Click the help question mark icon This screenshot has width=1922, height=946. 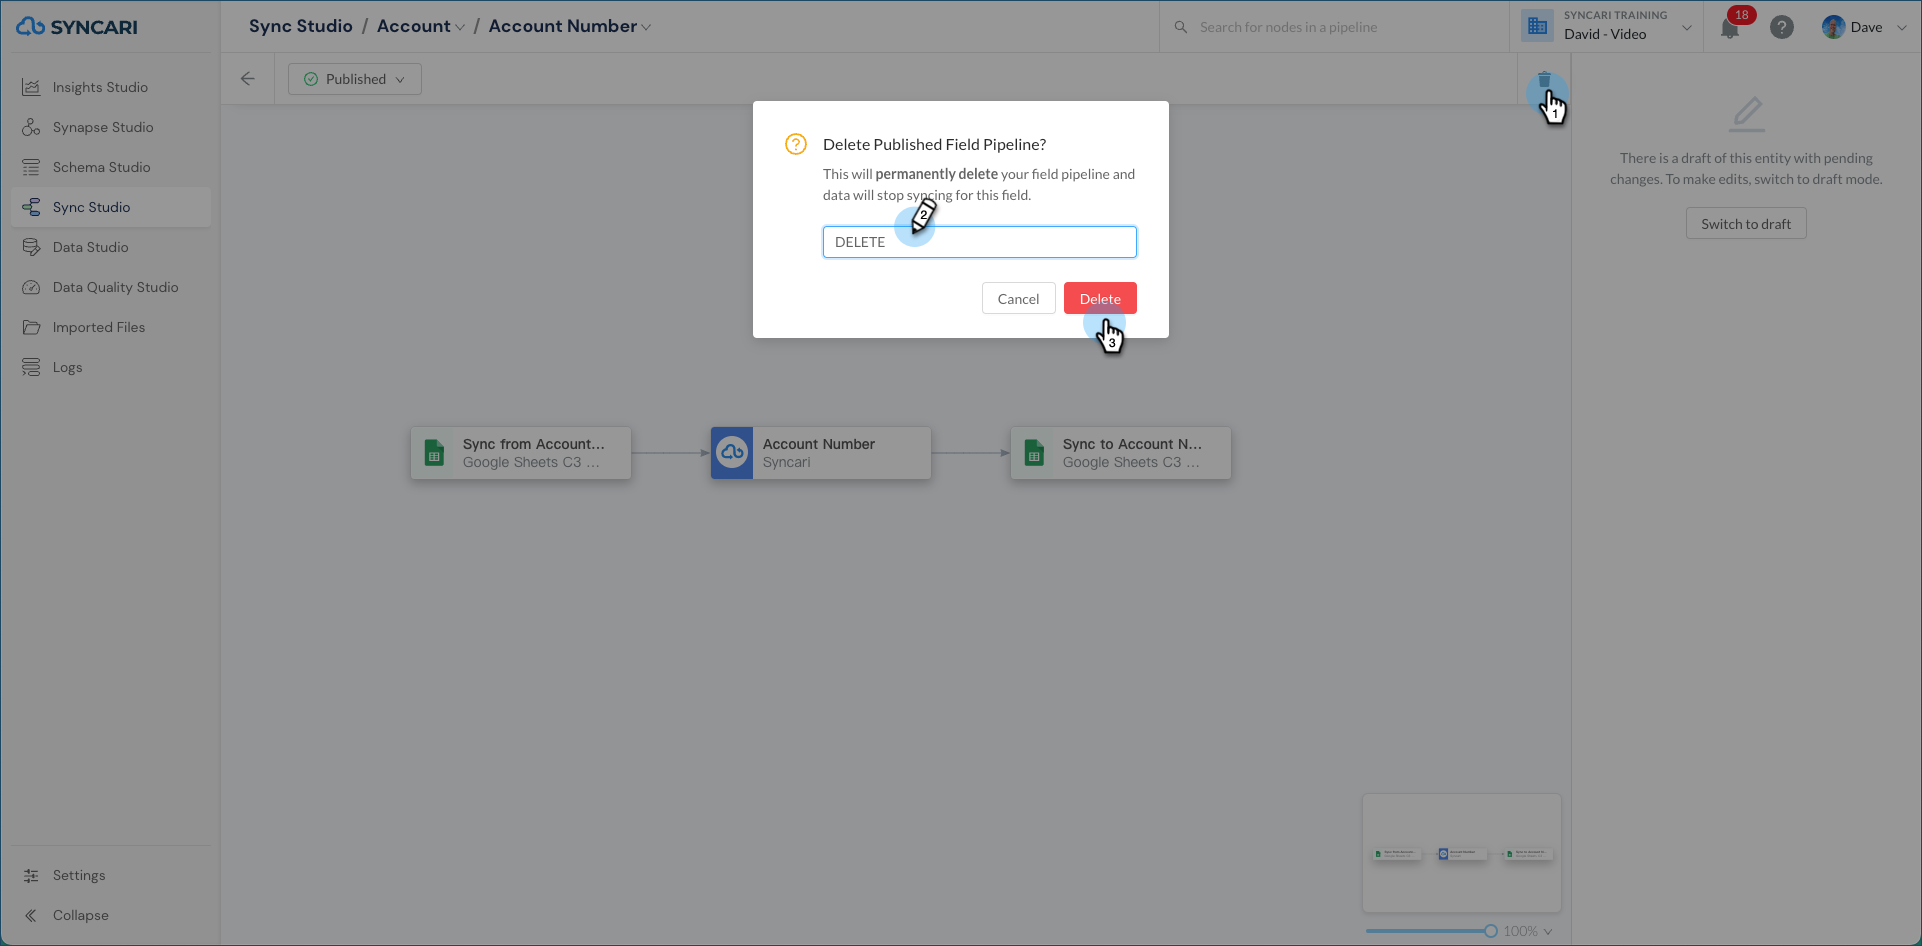1782,27
